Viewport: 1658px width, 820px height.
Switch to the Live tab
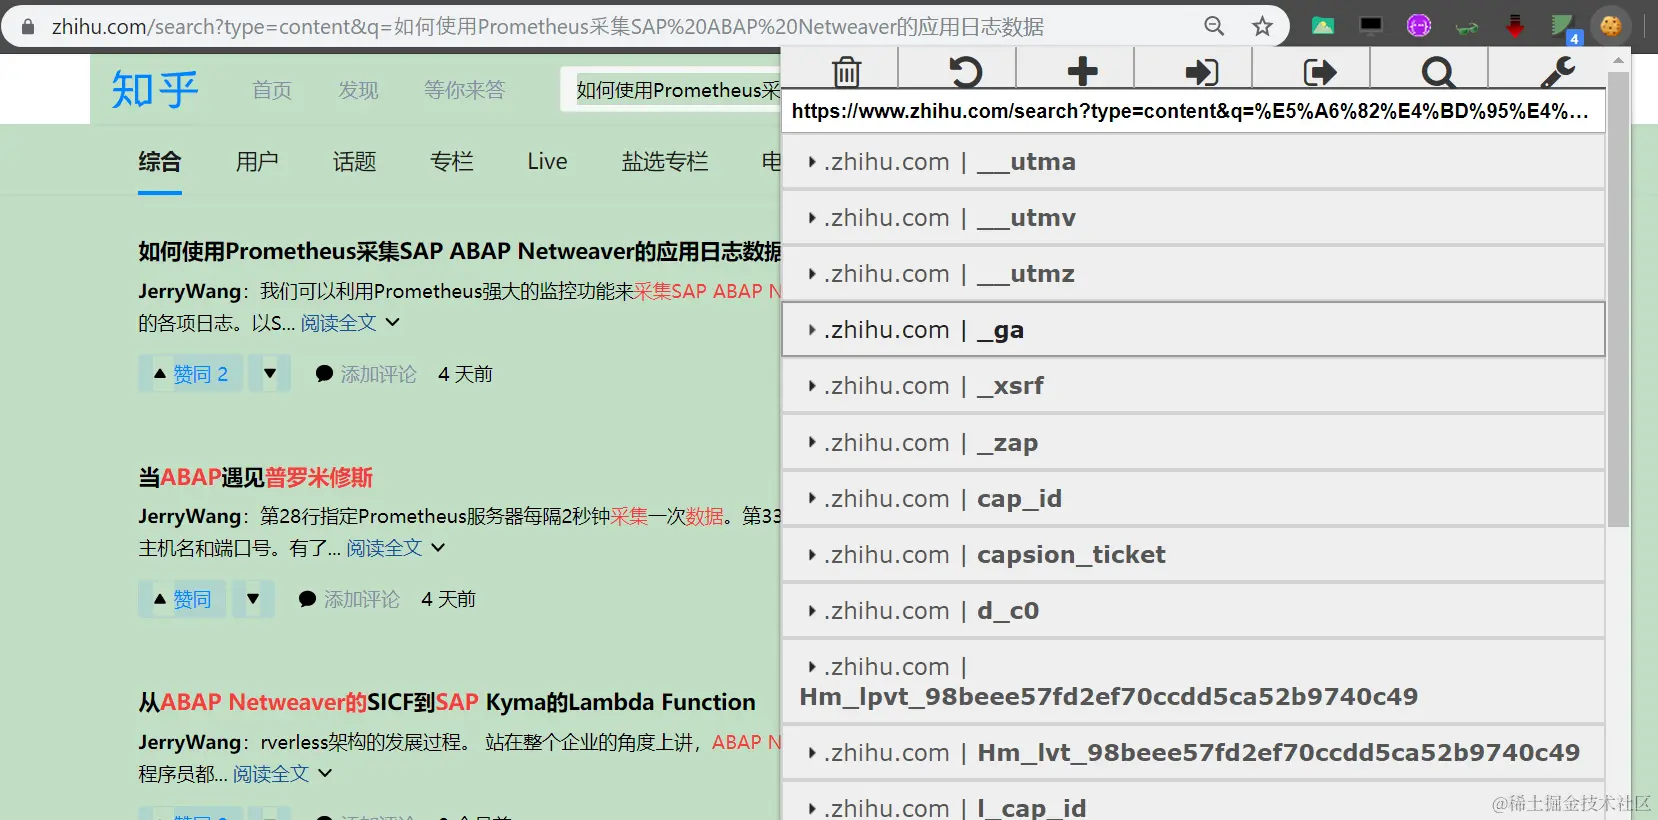pyautogui.click(x=547, y=161)
